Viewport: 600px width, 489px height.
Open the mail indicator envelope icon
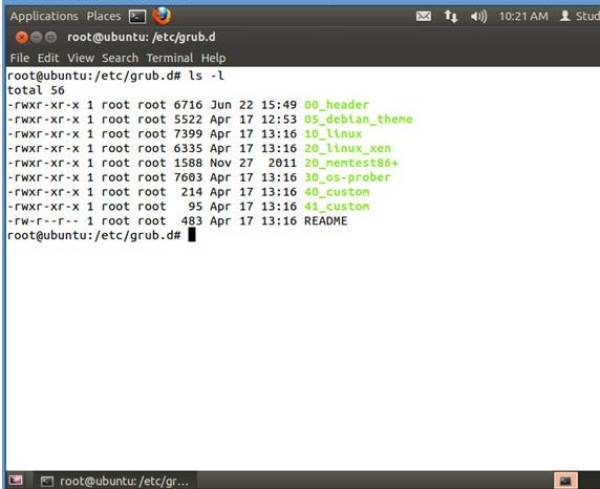[423, 16]
